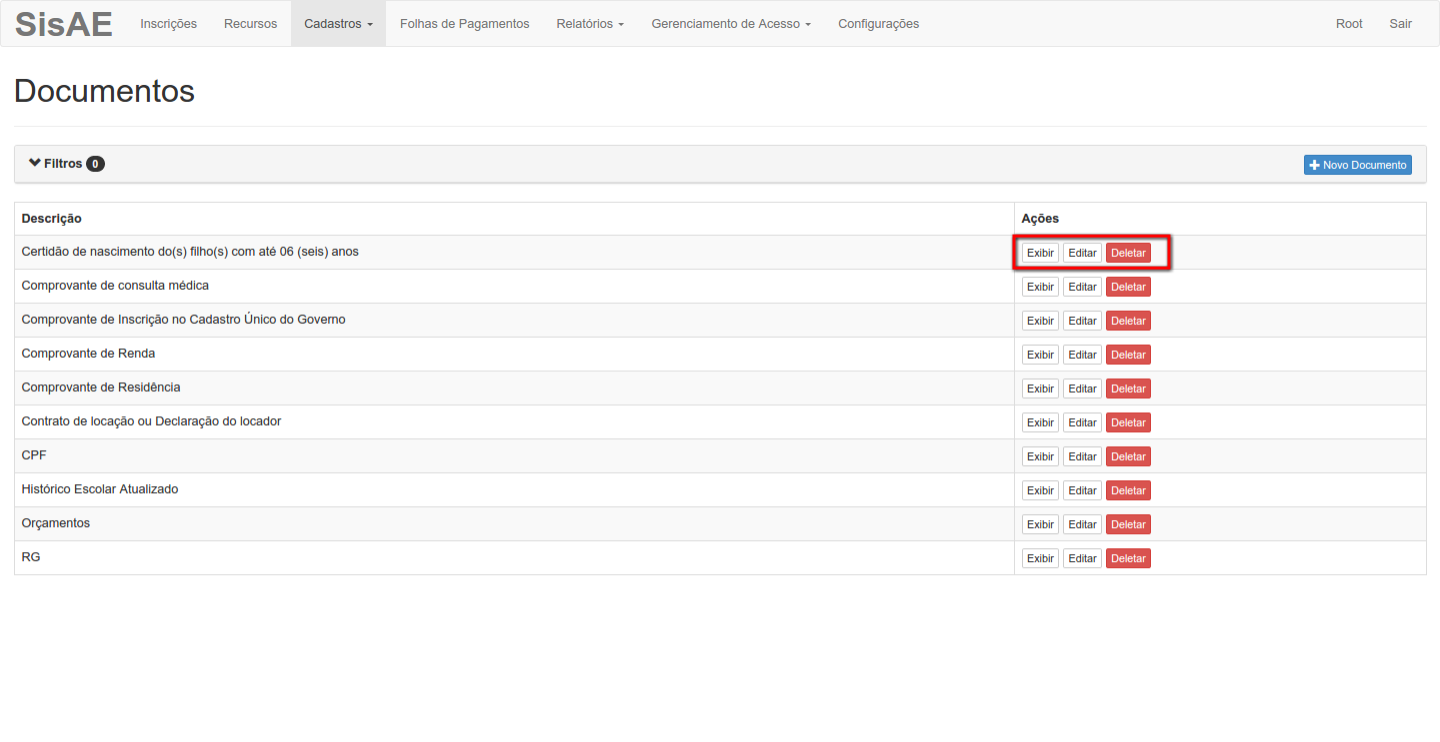Click the Documentos page heading

pos(104,91)
